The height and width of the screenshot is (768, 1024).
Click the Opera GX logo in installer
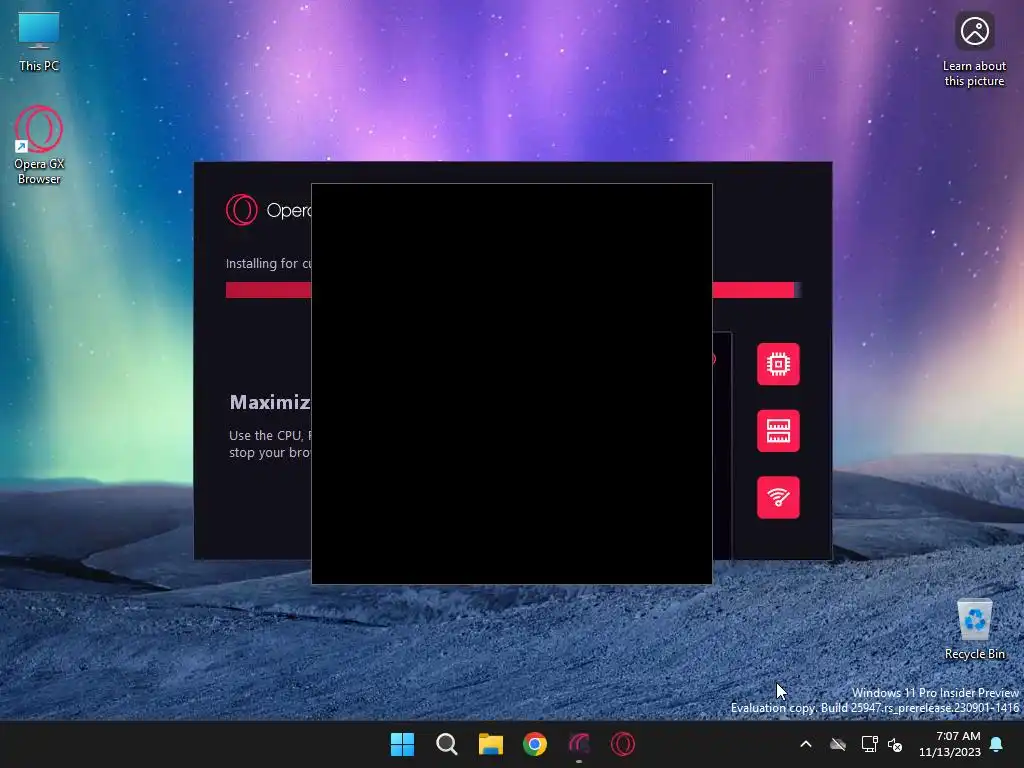[x=242, y=210]
